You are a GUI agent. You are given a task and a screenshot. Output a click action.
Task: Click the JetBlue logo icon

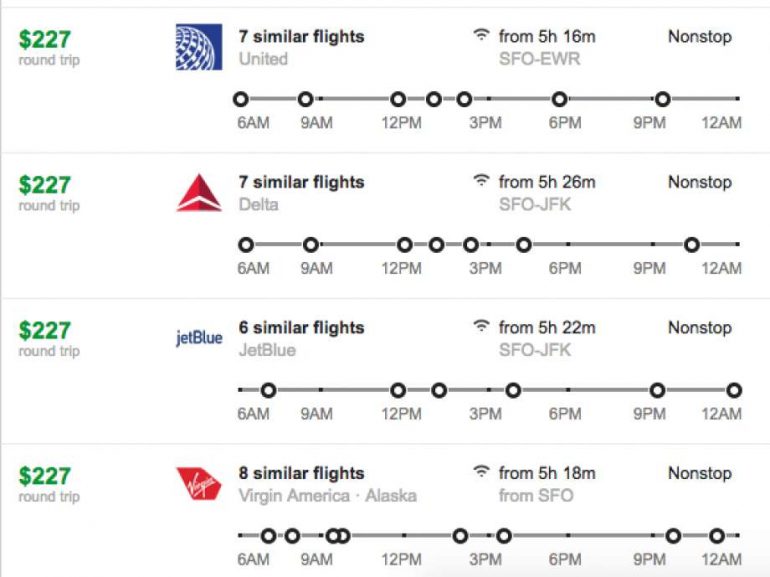click(x=199, y=338)
